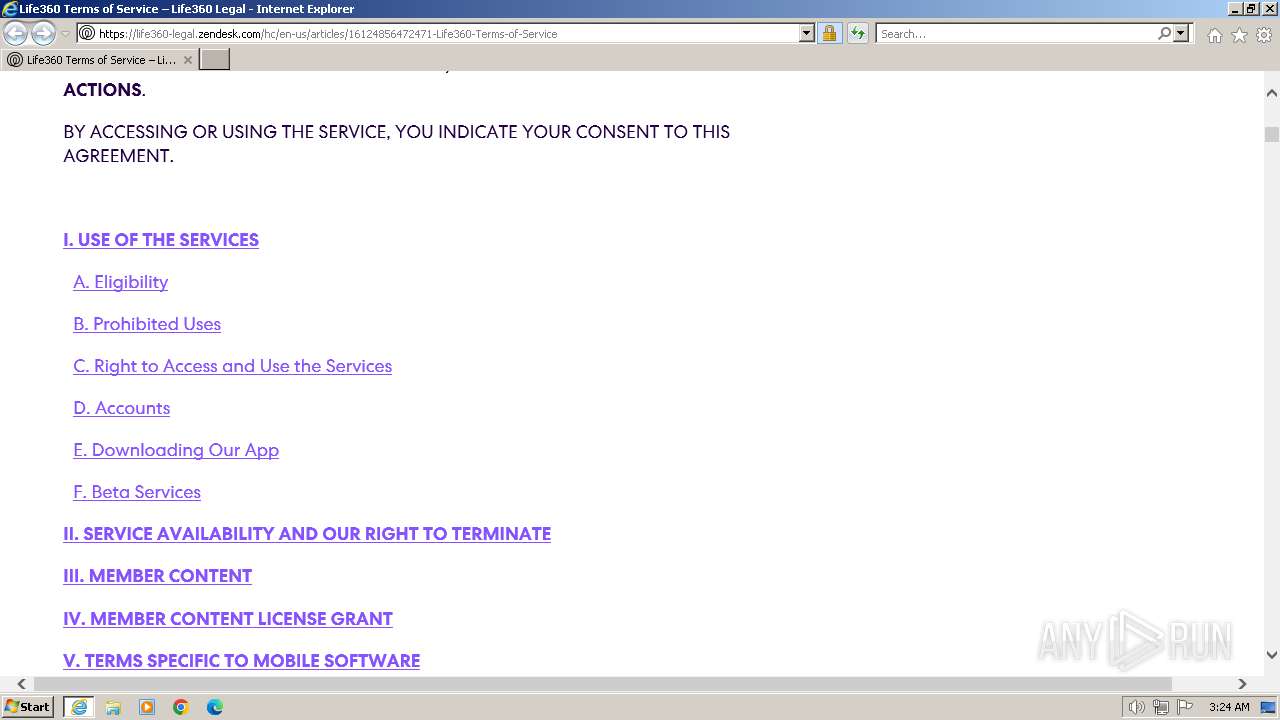The width and height of the screenshot is (1280, 720).
Task: Open a new tab button
Action: click(215, 60)
